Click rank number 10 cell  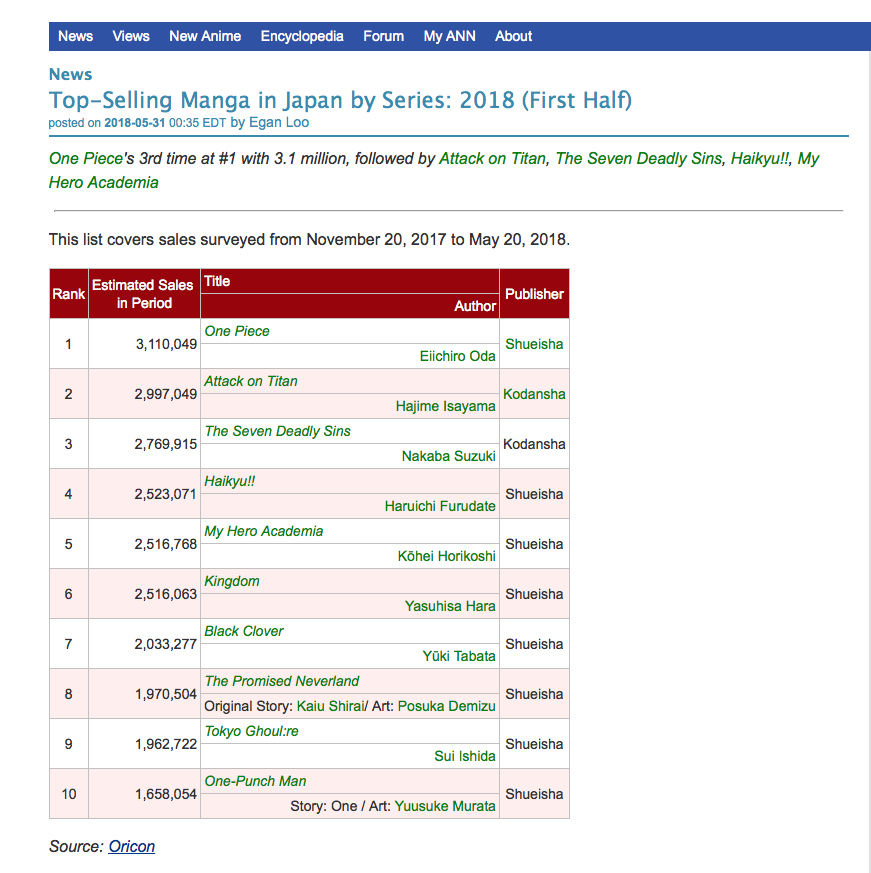coord(68,794)
